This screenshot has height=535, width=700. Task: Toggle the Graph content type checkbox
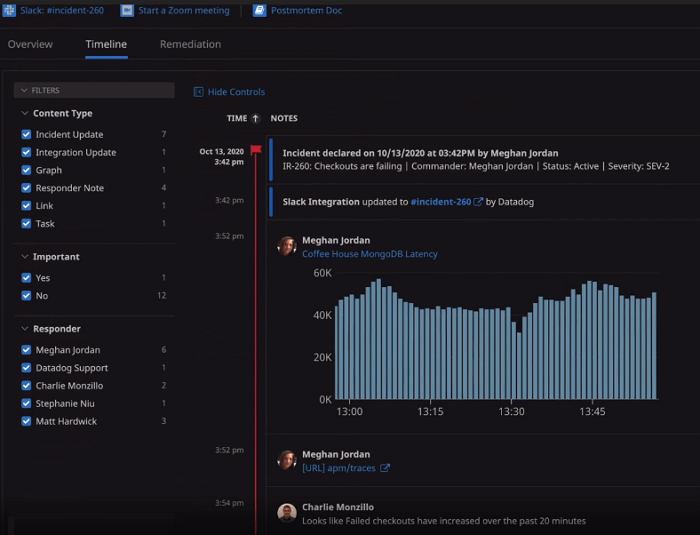coord(26,170)
